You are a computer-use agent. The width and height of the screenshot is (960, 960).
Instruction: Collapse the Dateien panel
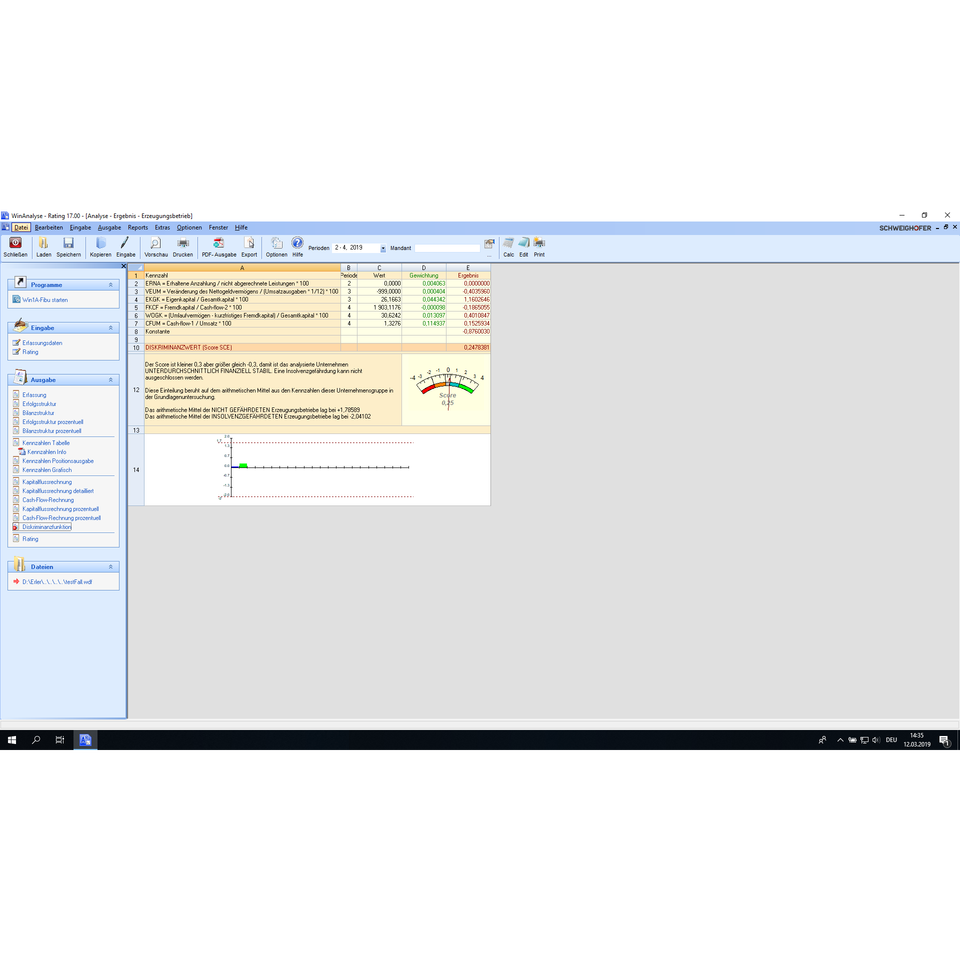coord(111,566)
